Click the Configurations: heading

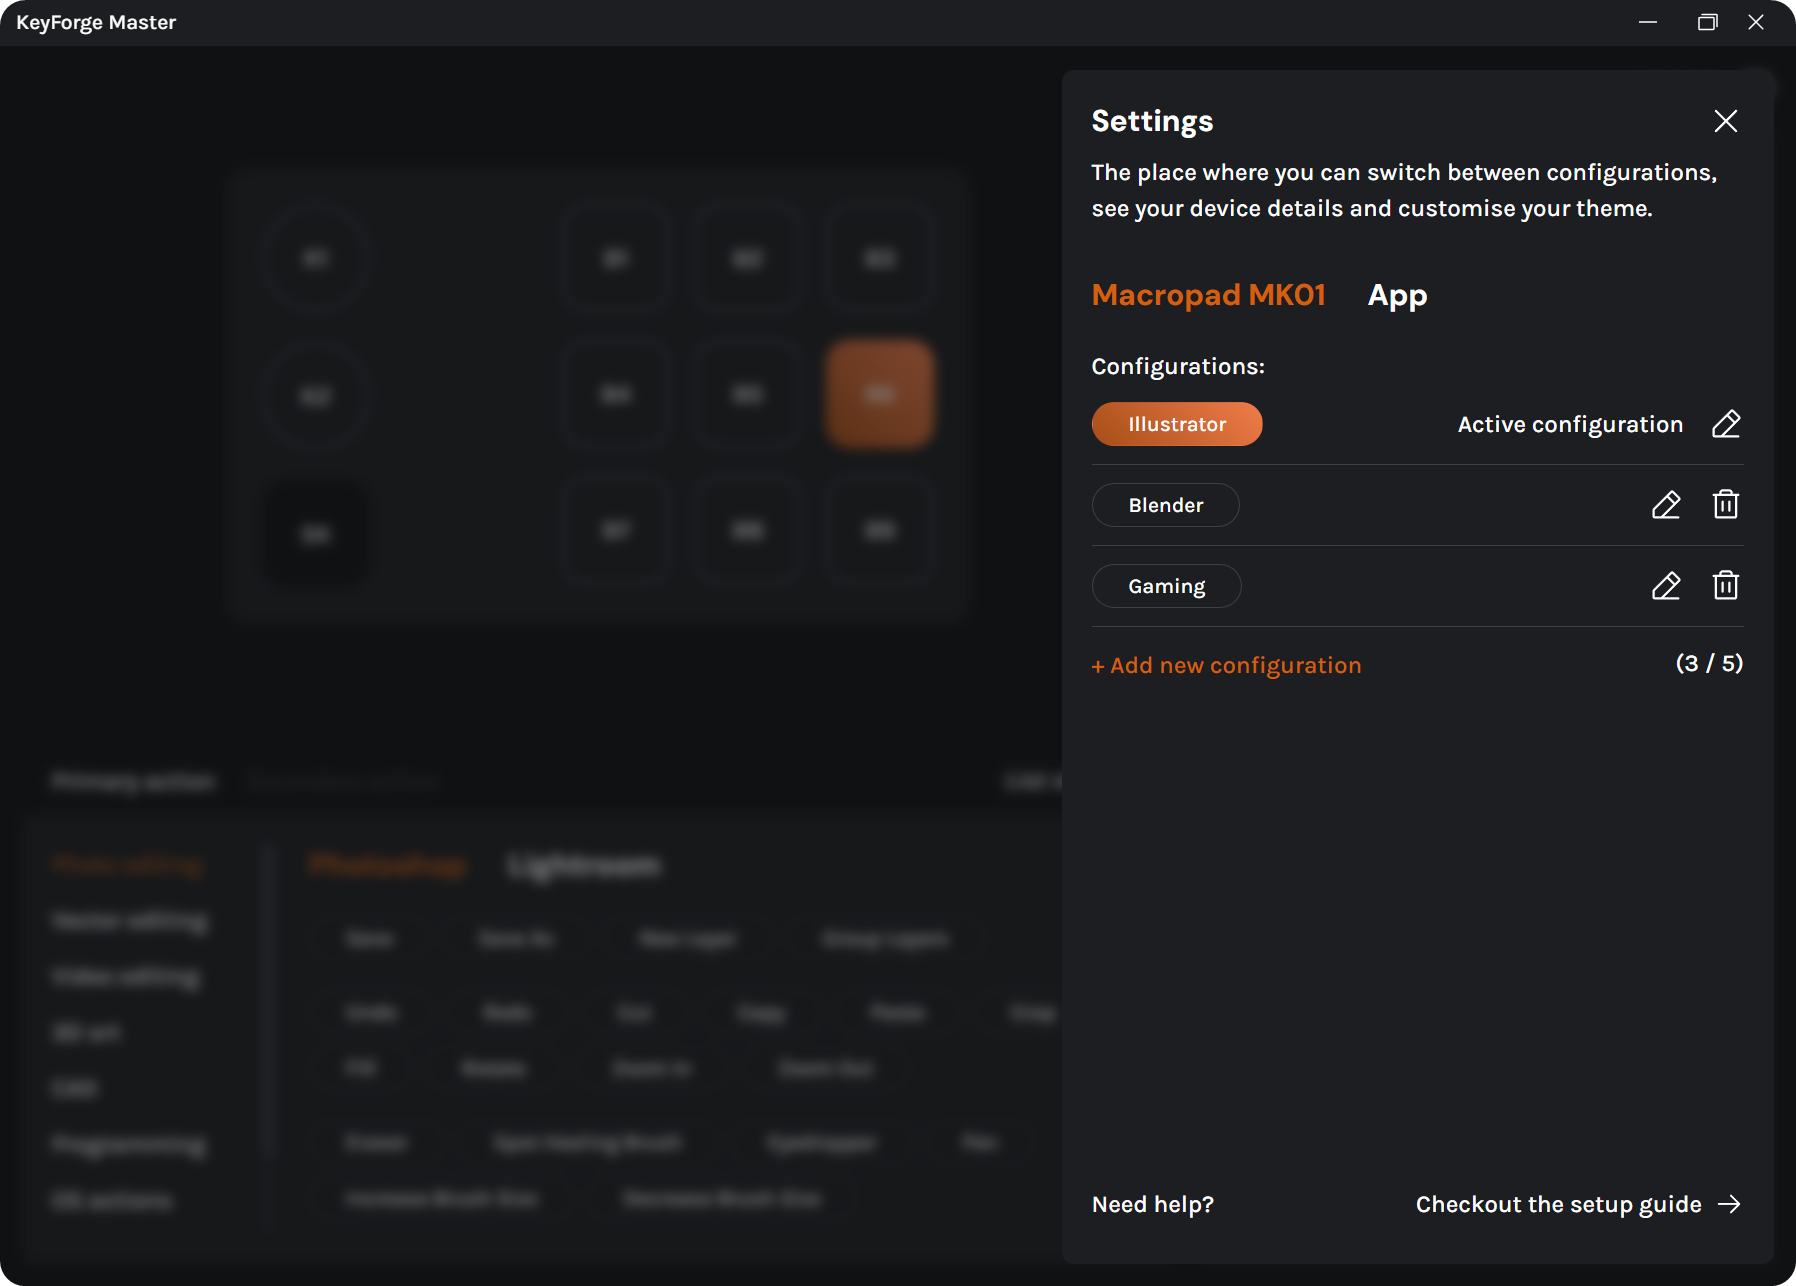[x=1178, y=366]
